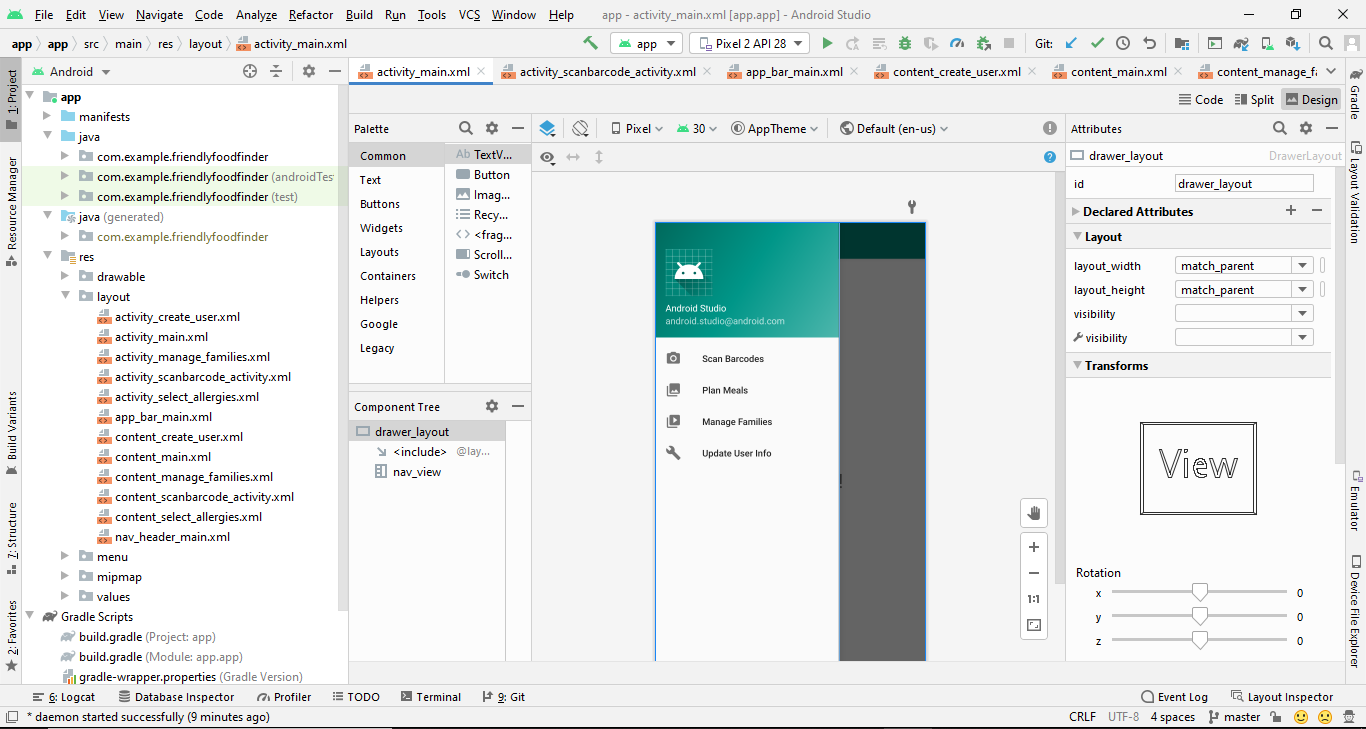Toggle device orientation icon in design toolbar
Viewport: 1366px width, 729px height.
coord(581,128)
